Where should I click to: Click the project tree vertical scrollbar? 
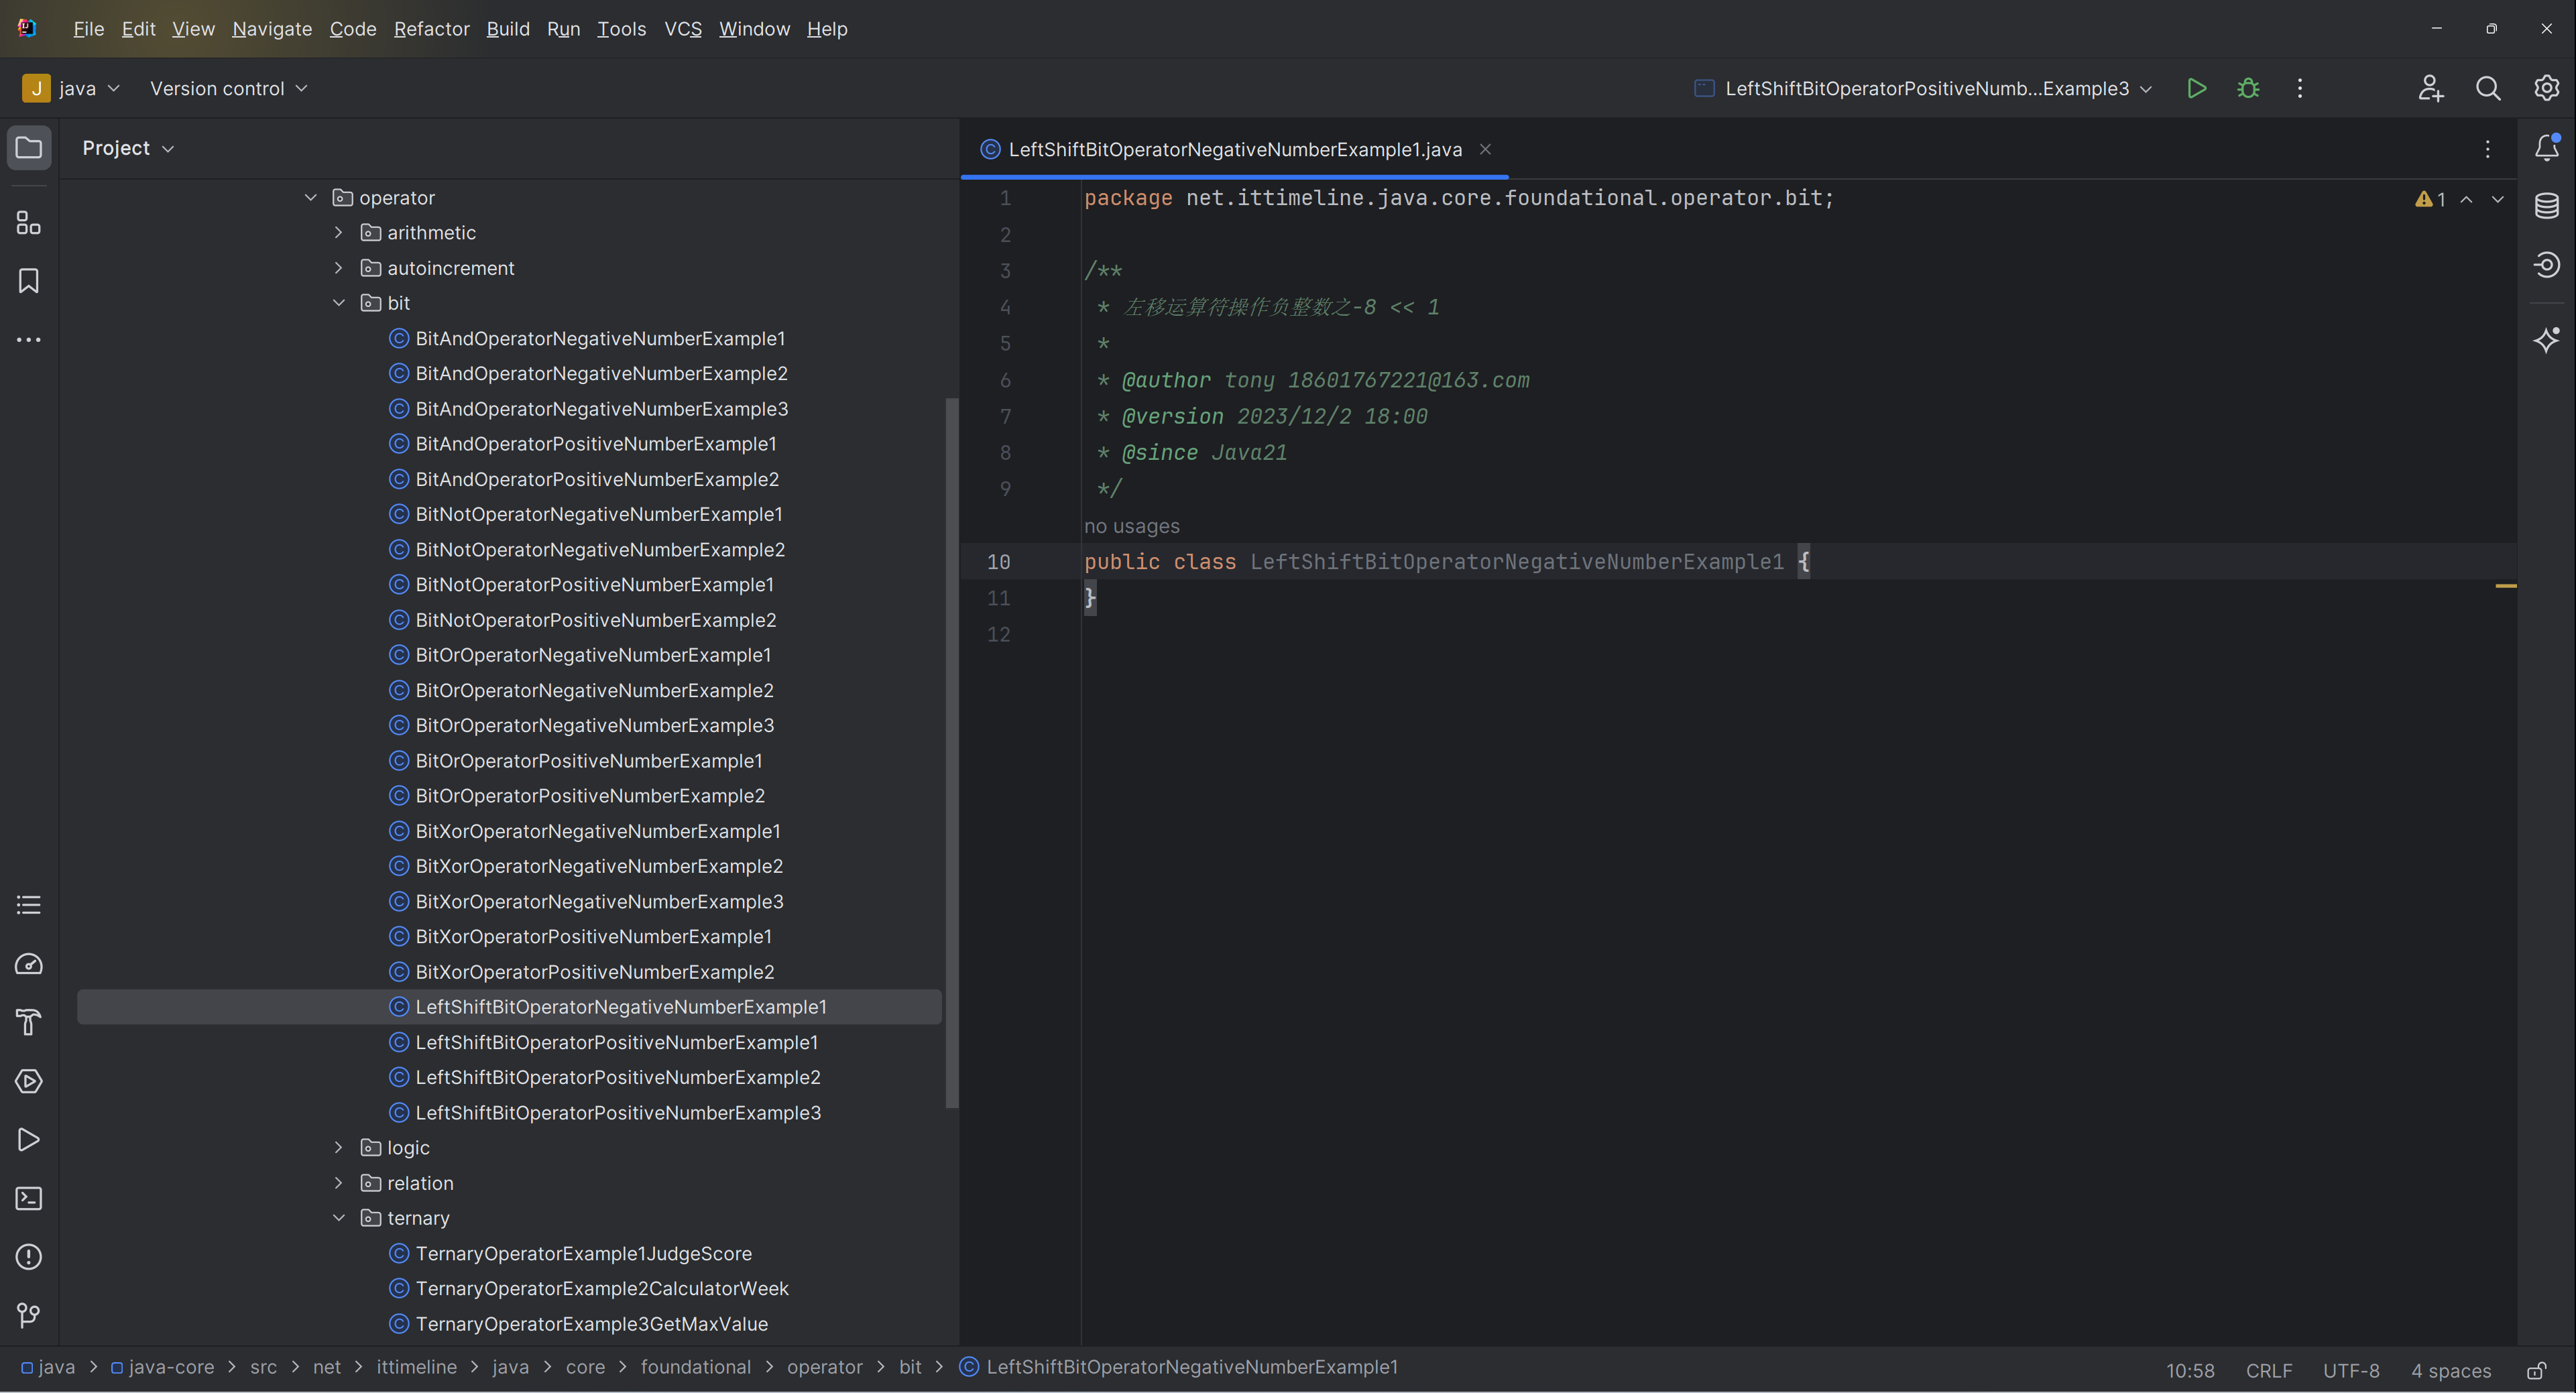tap(951, 752)
